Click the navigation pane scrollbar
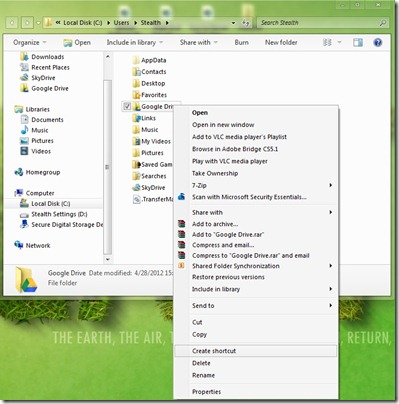The image size is (399, 404). pyautogui.click(x=107, y=167)
